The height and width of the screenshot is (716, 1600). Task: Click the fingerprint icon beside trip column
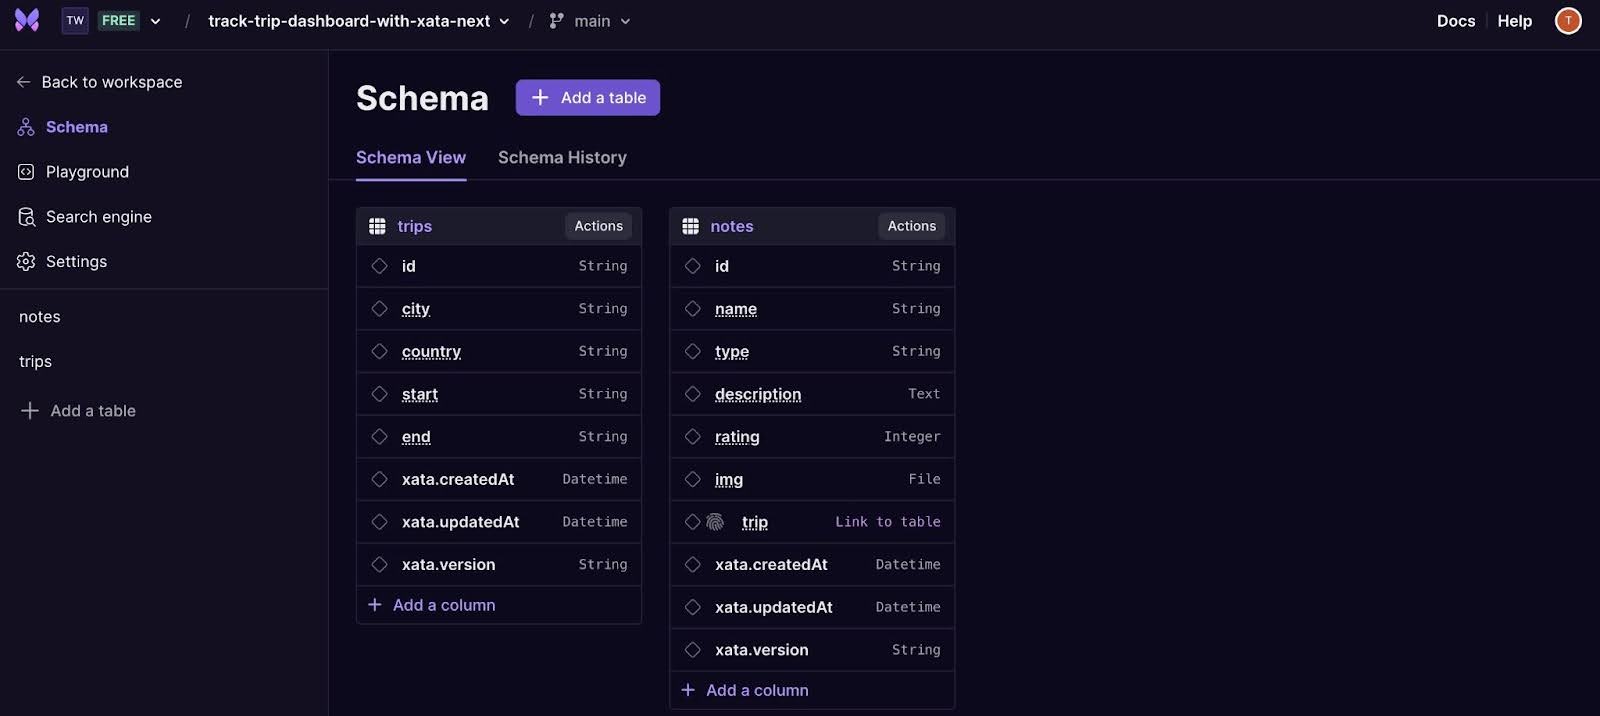pos(715,522)
